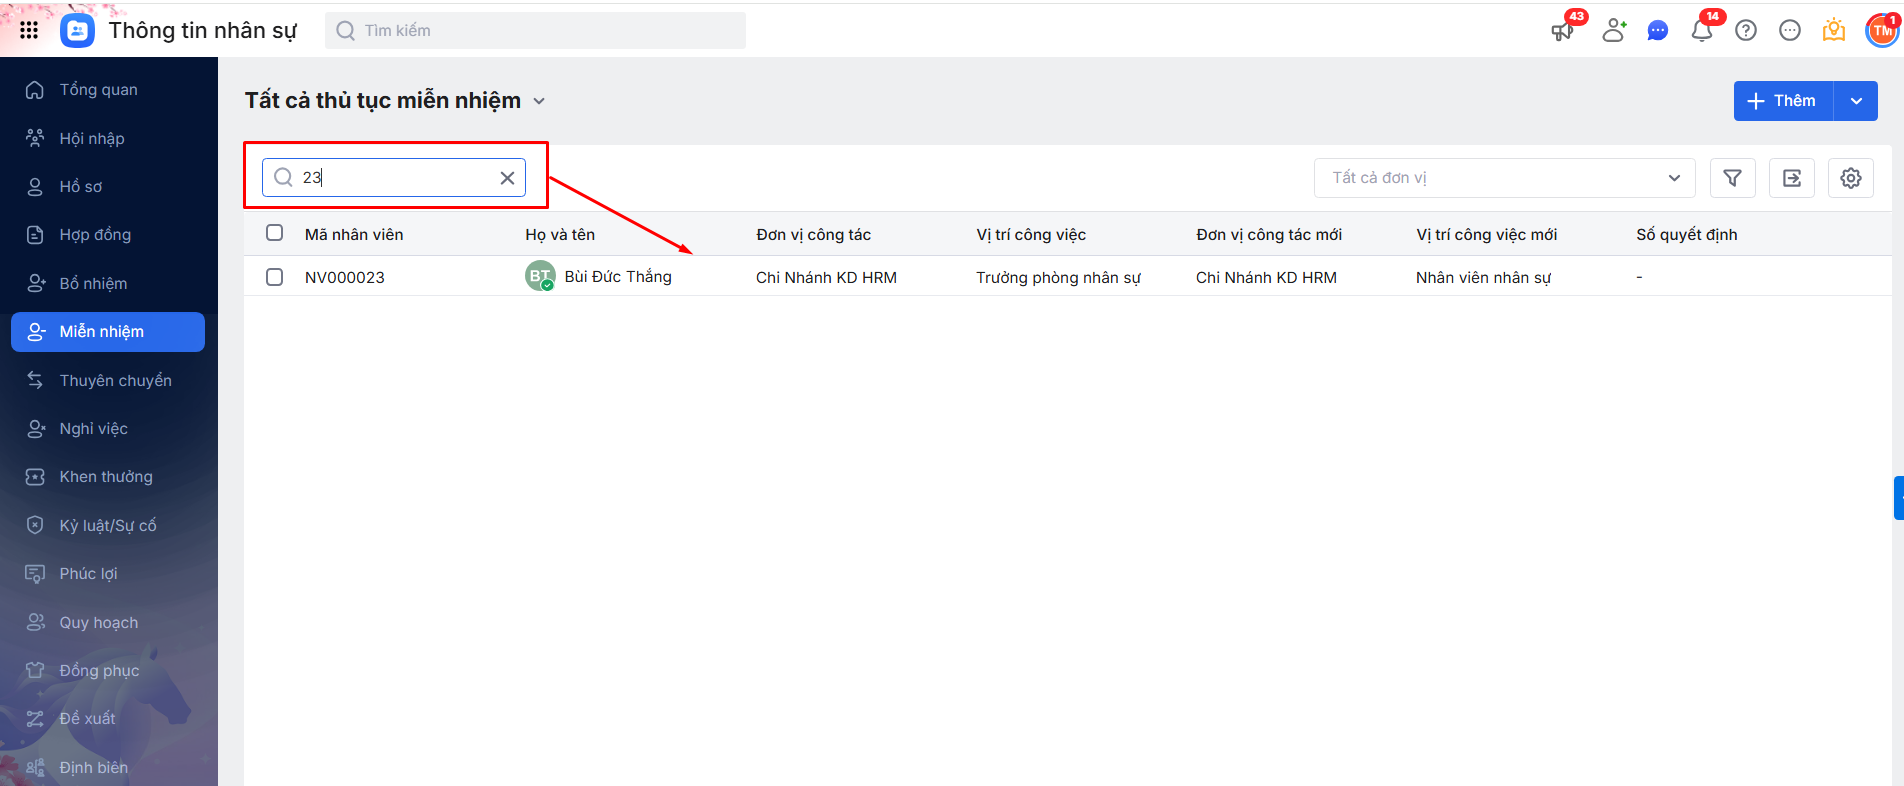This screenshot has height=786, width=1904.
Task: Click Số quyết định column header
Action: click(1687, 235)
